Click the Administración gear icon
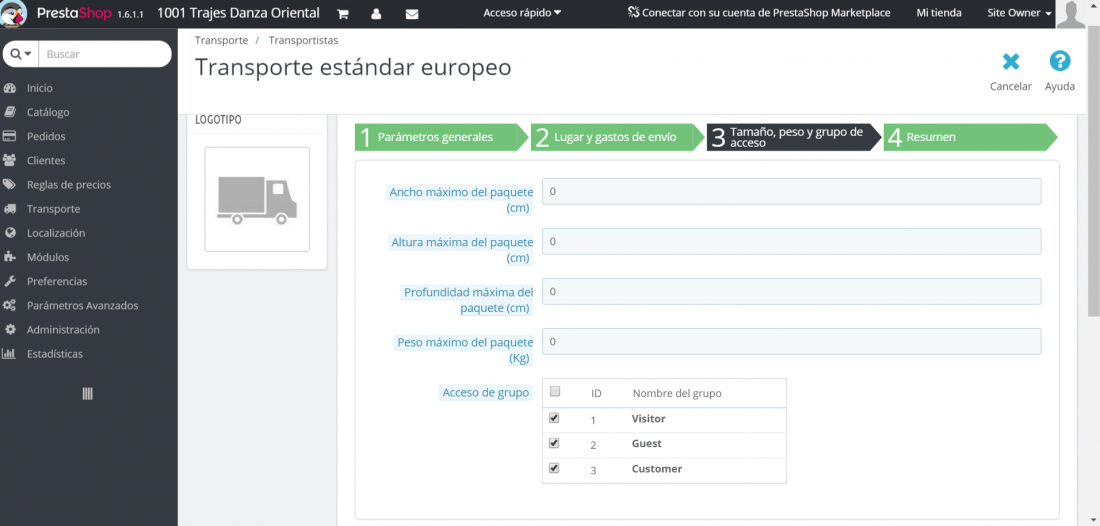1100x526 pixels. pyautogui.click(x=10, y=330)
